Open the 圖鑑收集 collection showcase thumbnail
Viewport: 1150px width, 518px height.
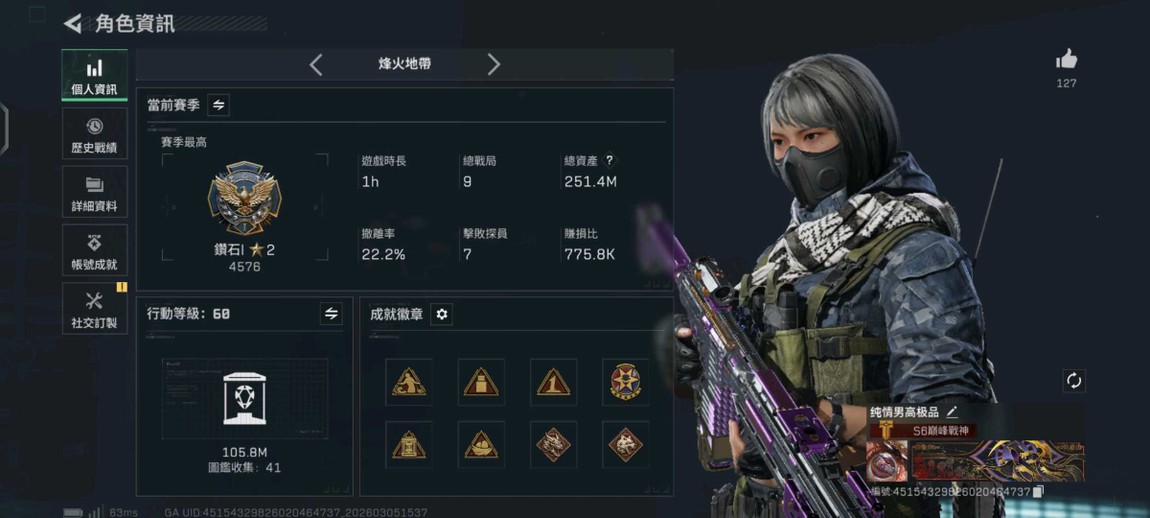click(x=244, y=398)
